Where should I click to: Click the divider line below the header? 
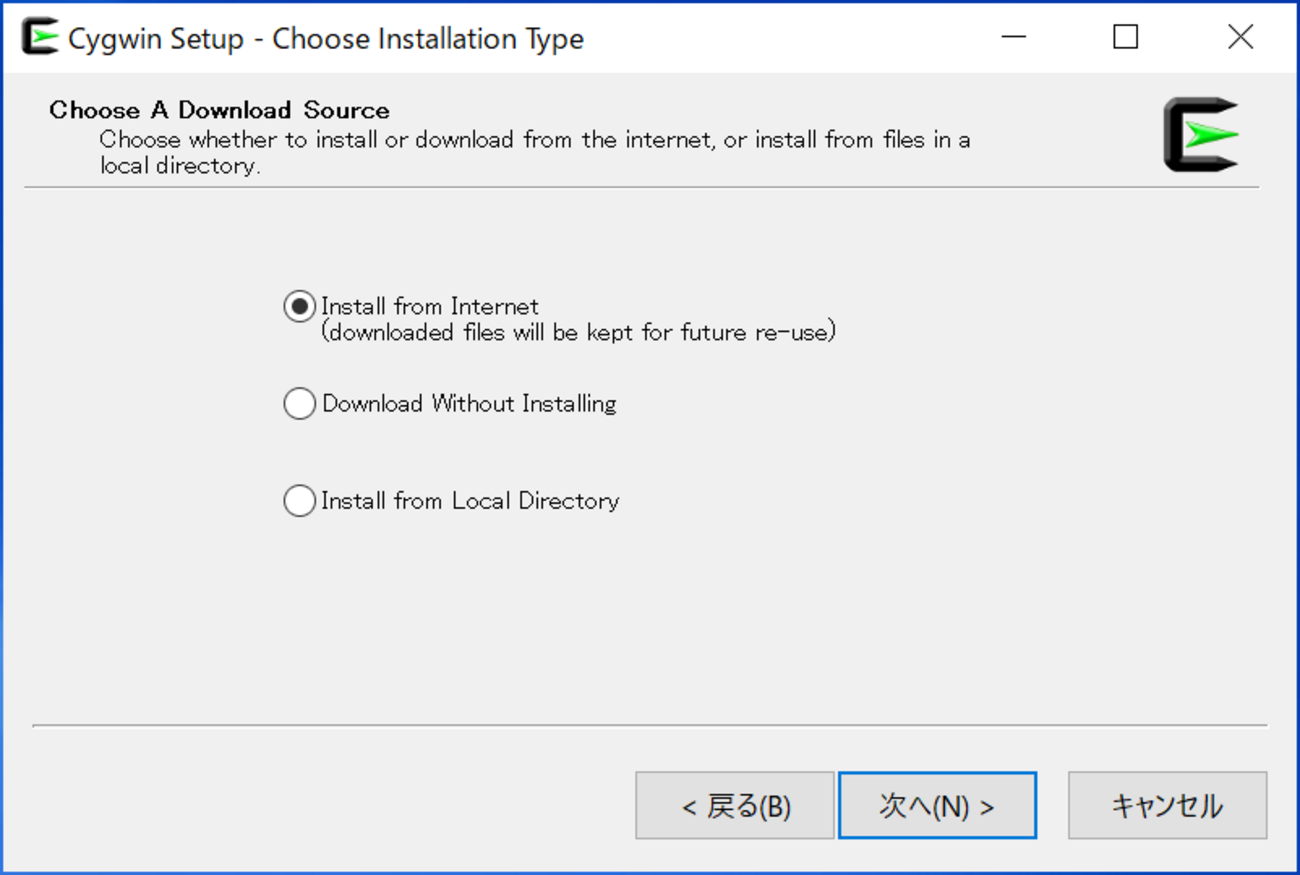click(x=640, y=187)
